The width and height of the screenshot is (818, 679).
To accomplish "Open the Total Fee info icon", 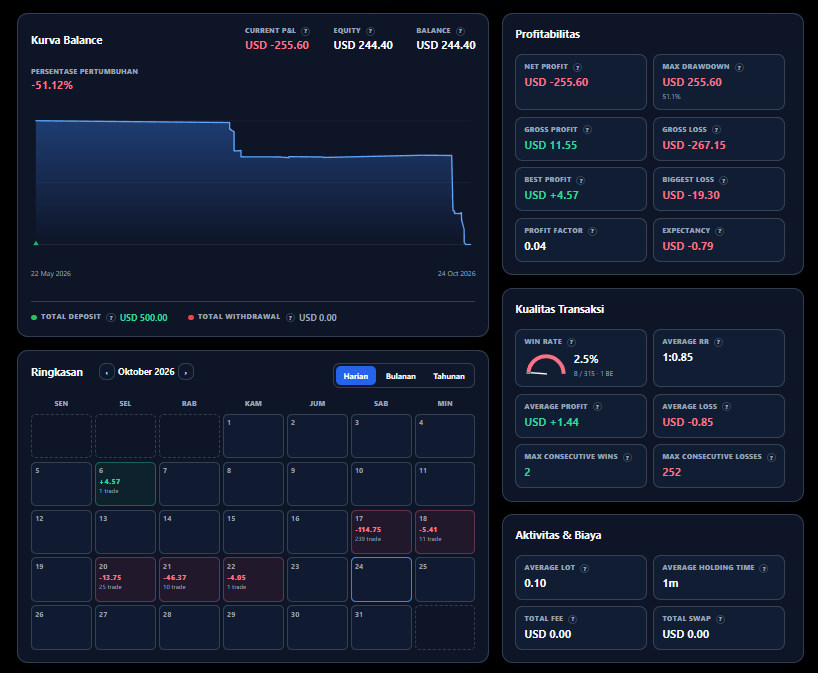I will pyautogui.click(x=572, y=619).
